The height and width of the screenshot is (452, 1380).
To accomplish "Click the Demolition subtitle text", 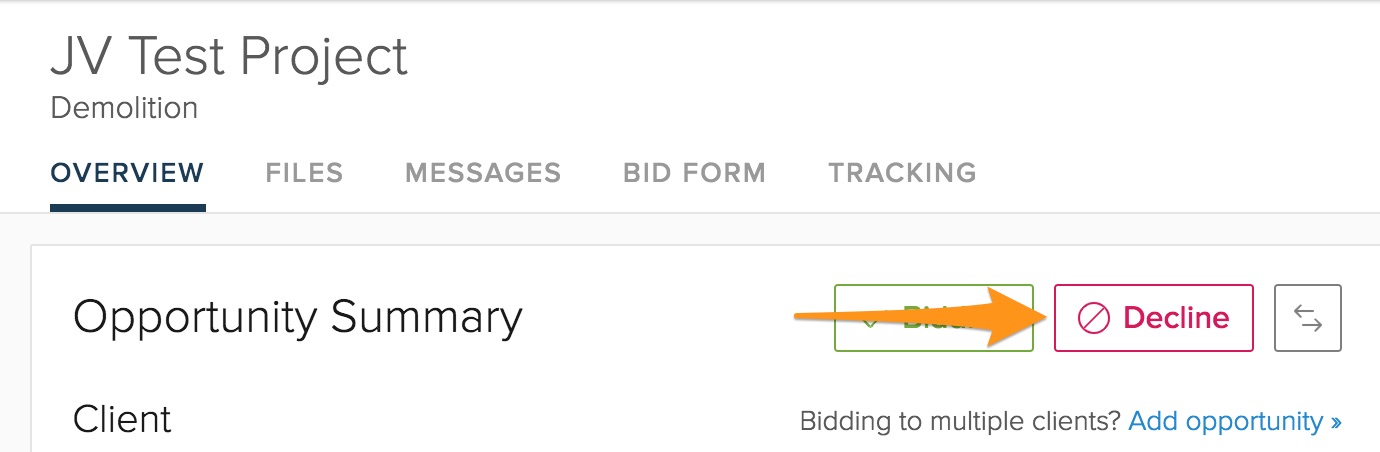I will (x=124, y=108).
